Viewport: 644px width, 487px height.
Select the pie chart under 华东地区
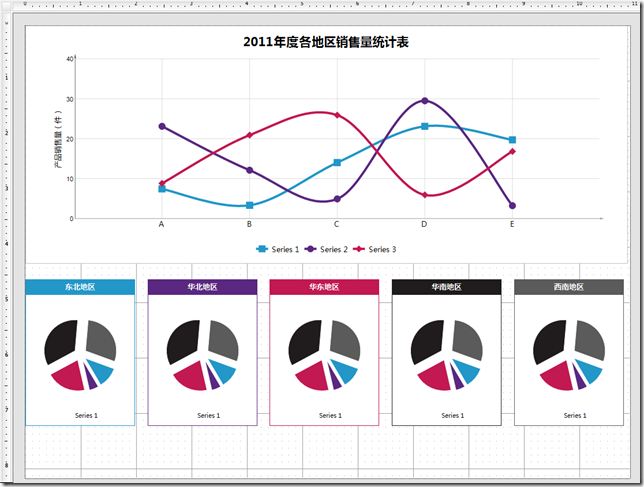coord(324,355)
